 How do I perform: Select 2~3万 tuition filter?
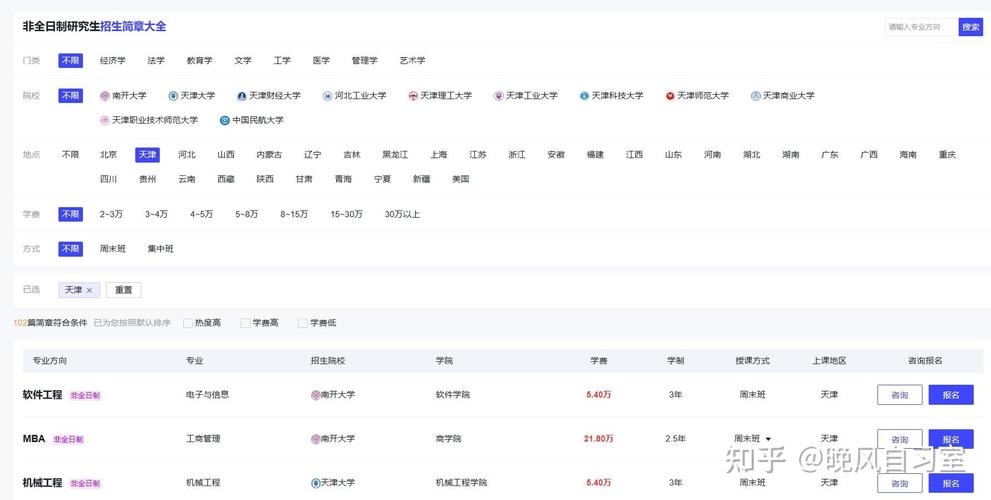coord(111,215)
